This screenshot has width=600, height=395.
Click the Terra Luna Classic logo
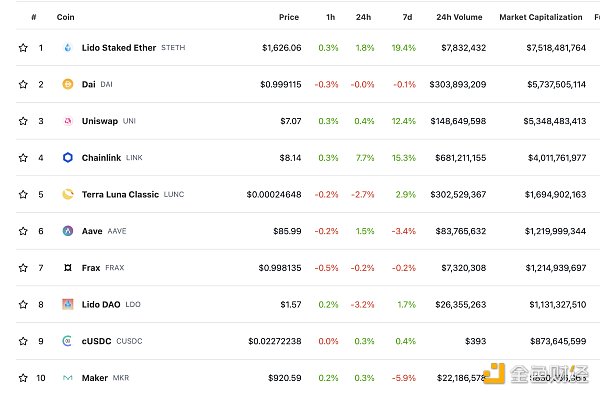coord(68,194)
